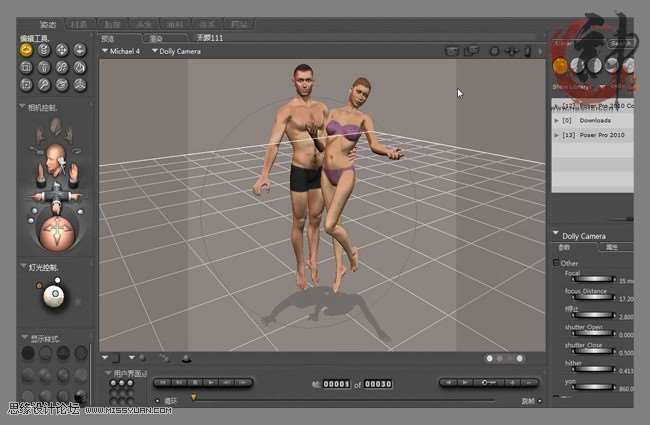Select the View Magnifier tool
This screenshot has height=425, width=650.
[x=44, y=85]
